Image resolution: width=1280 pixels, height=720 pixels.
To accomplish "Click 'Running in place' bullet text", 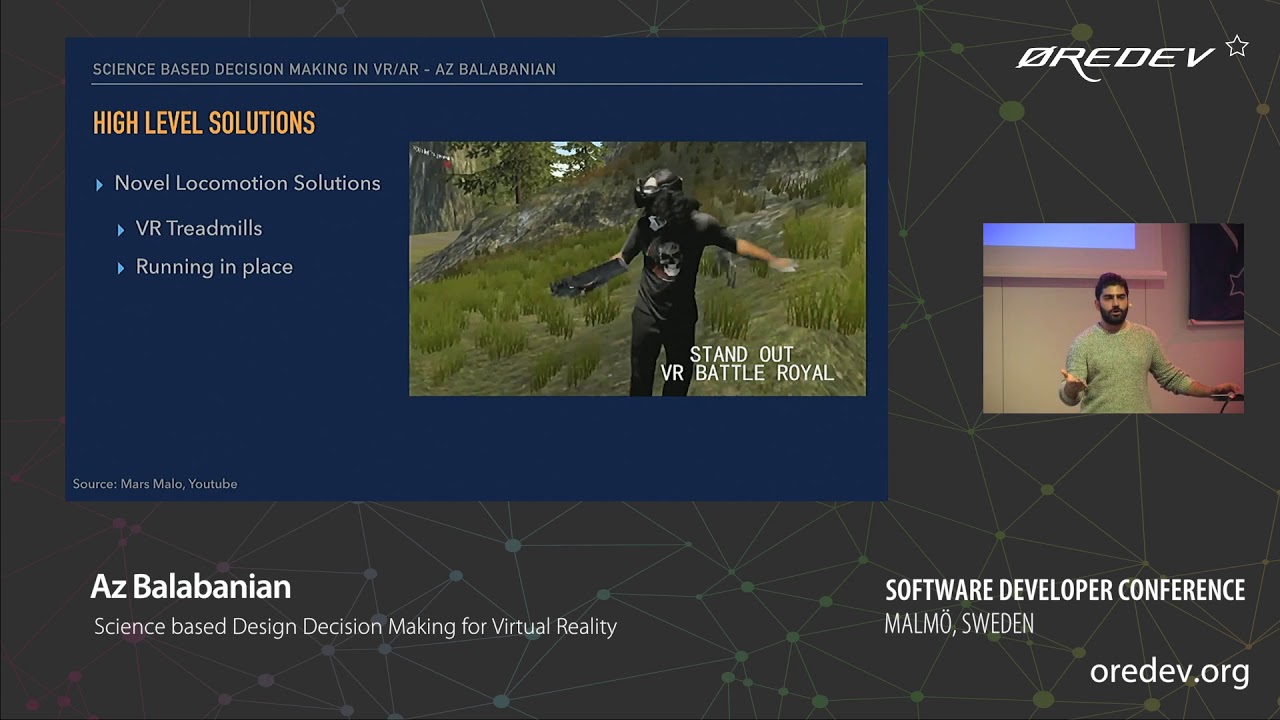I will coord(214,267).
